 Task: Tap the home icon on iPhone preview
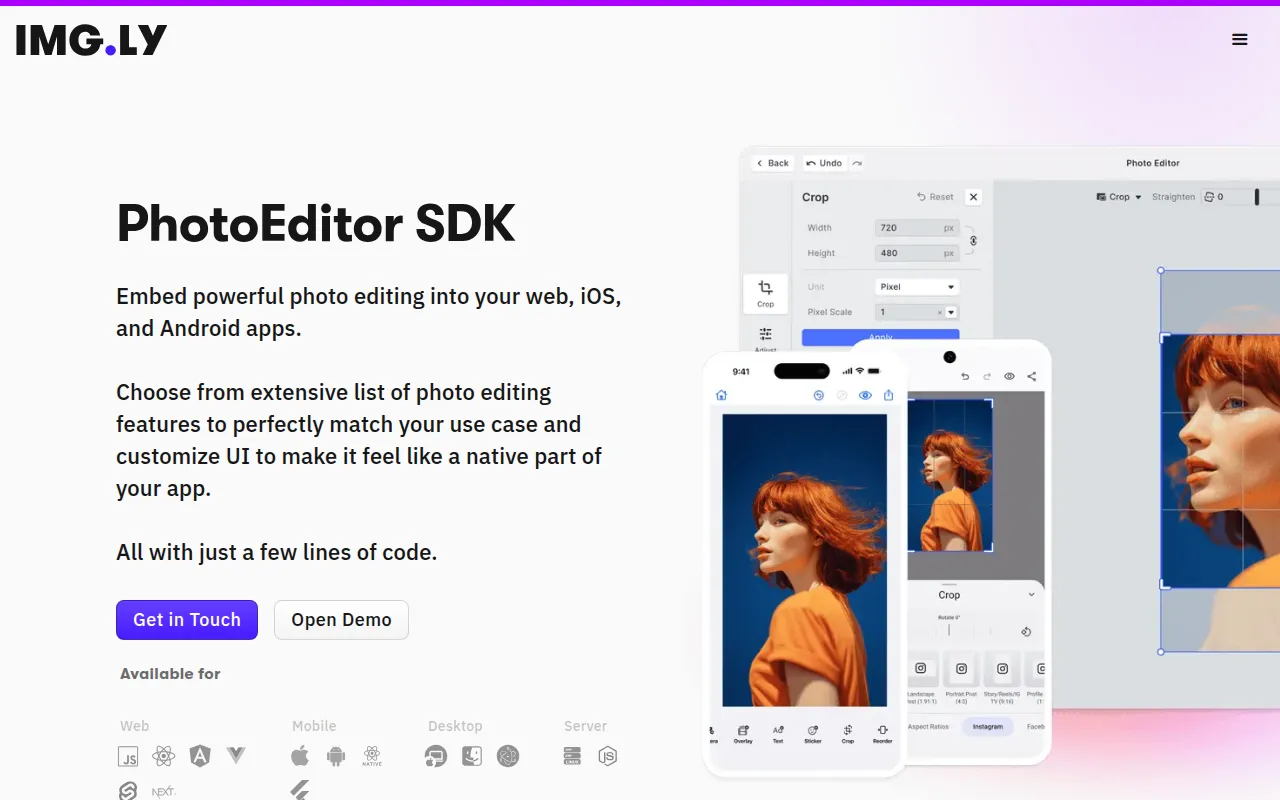point(721,395)
